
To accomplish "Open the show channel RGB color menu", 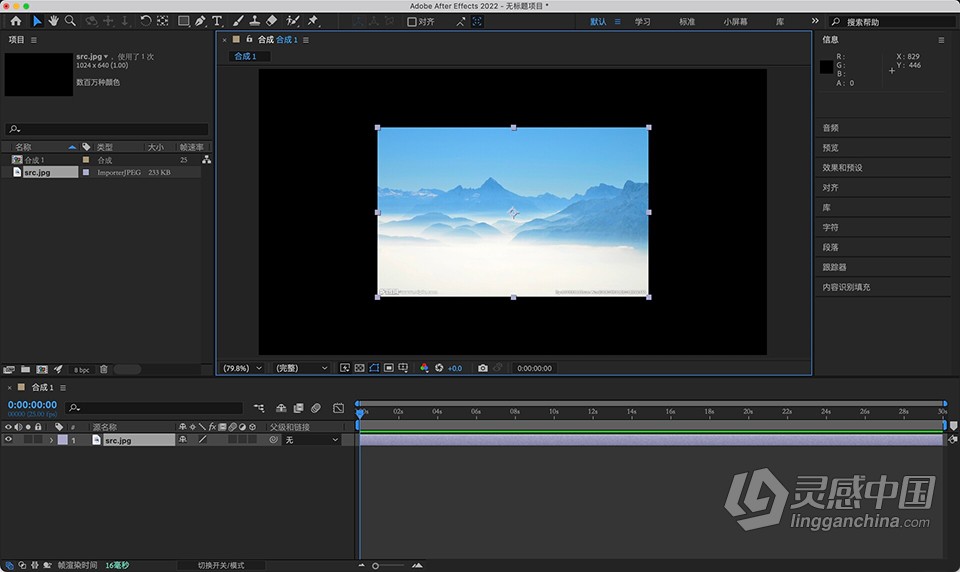I will tap(424, 368).
